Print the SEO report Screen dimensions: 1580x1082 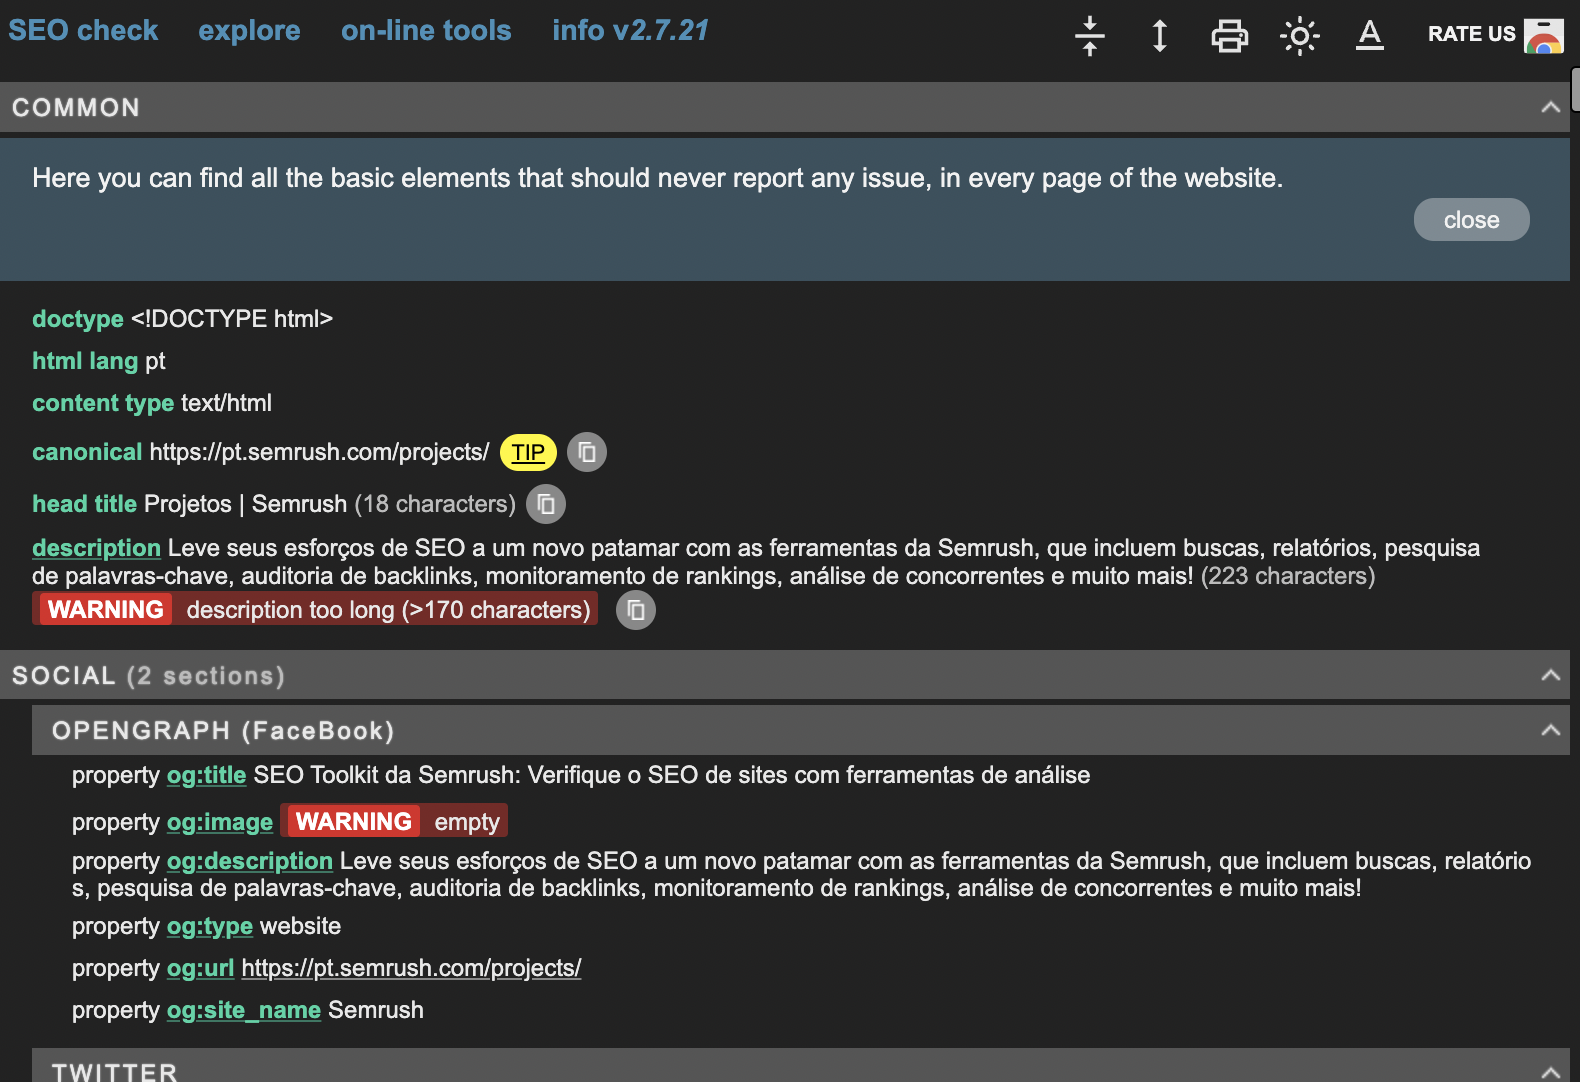[x=1230, y=36]
